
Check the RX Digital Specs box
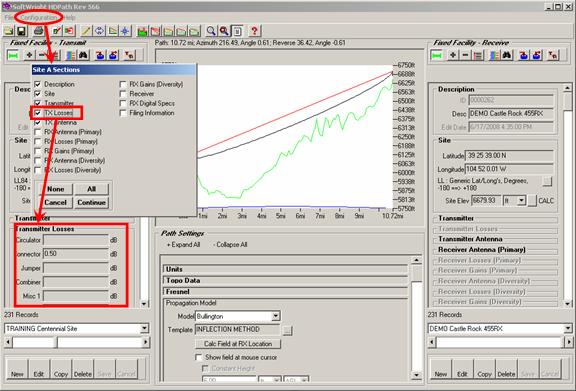point(123,103)
